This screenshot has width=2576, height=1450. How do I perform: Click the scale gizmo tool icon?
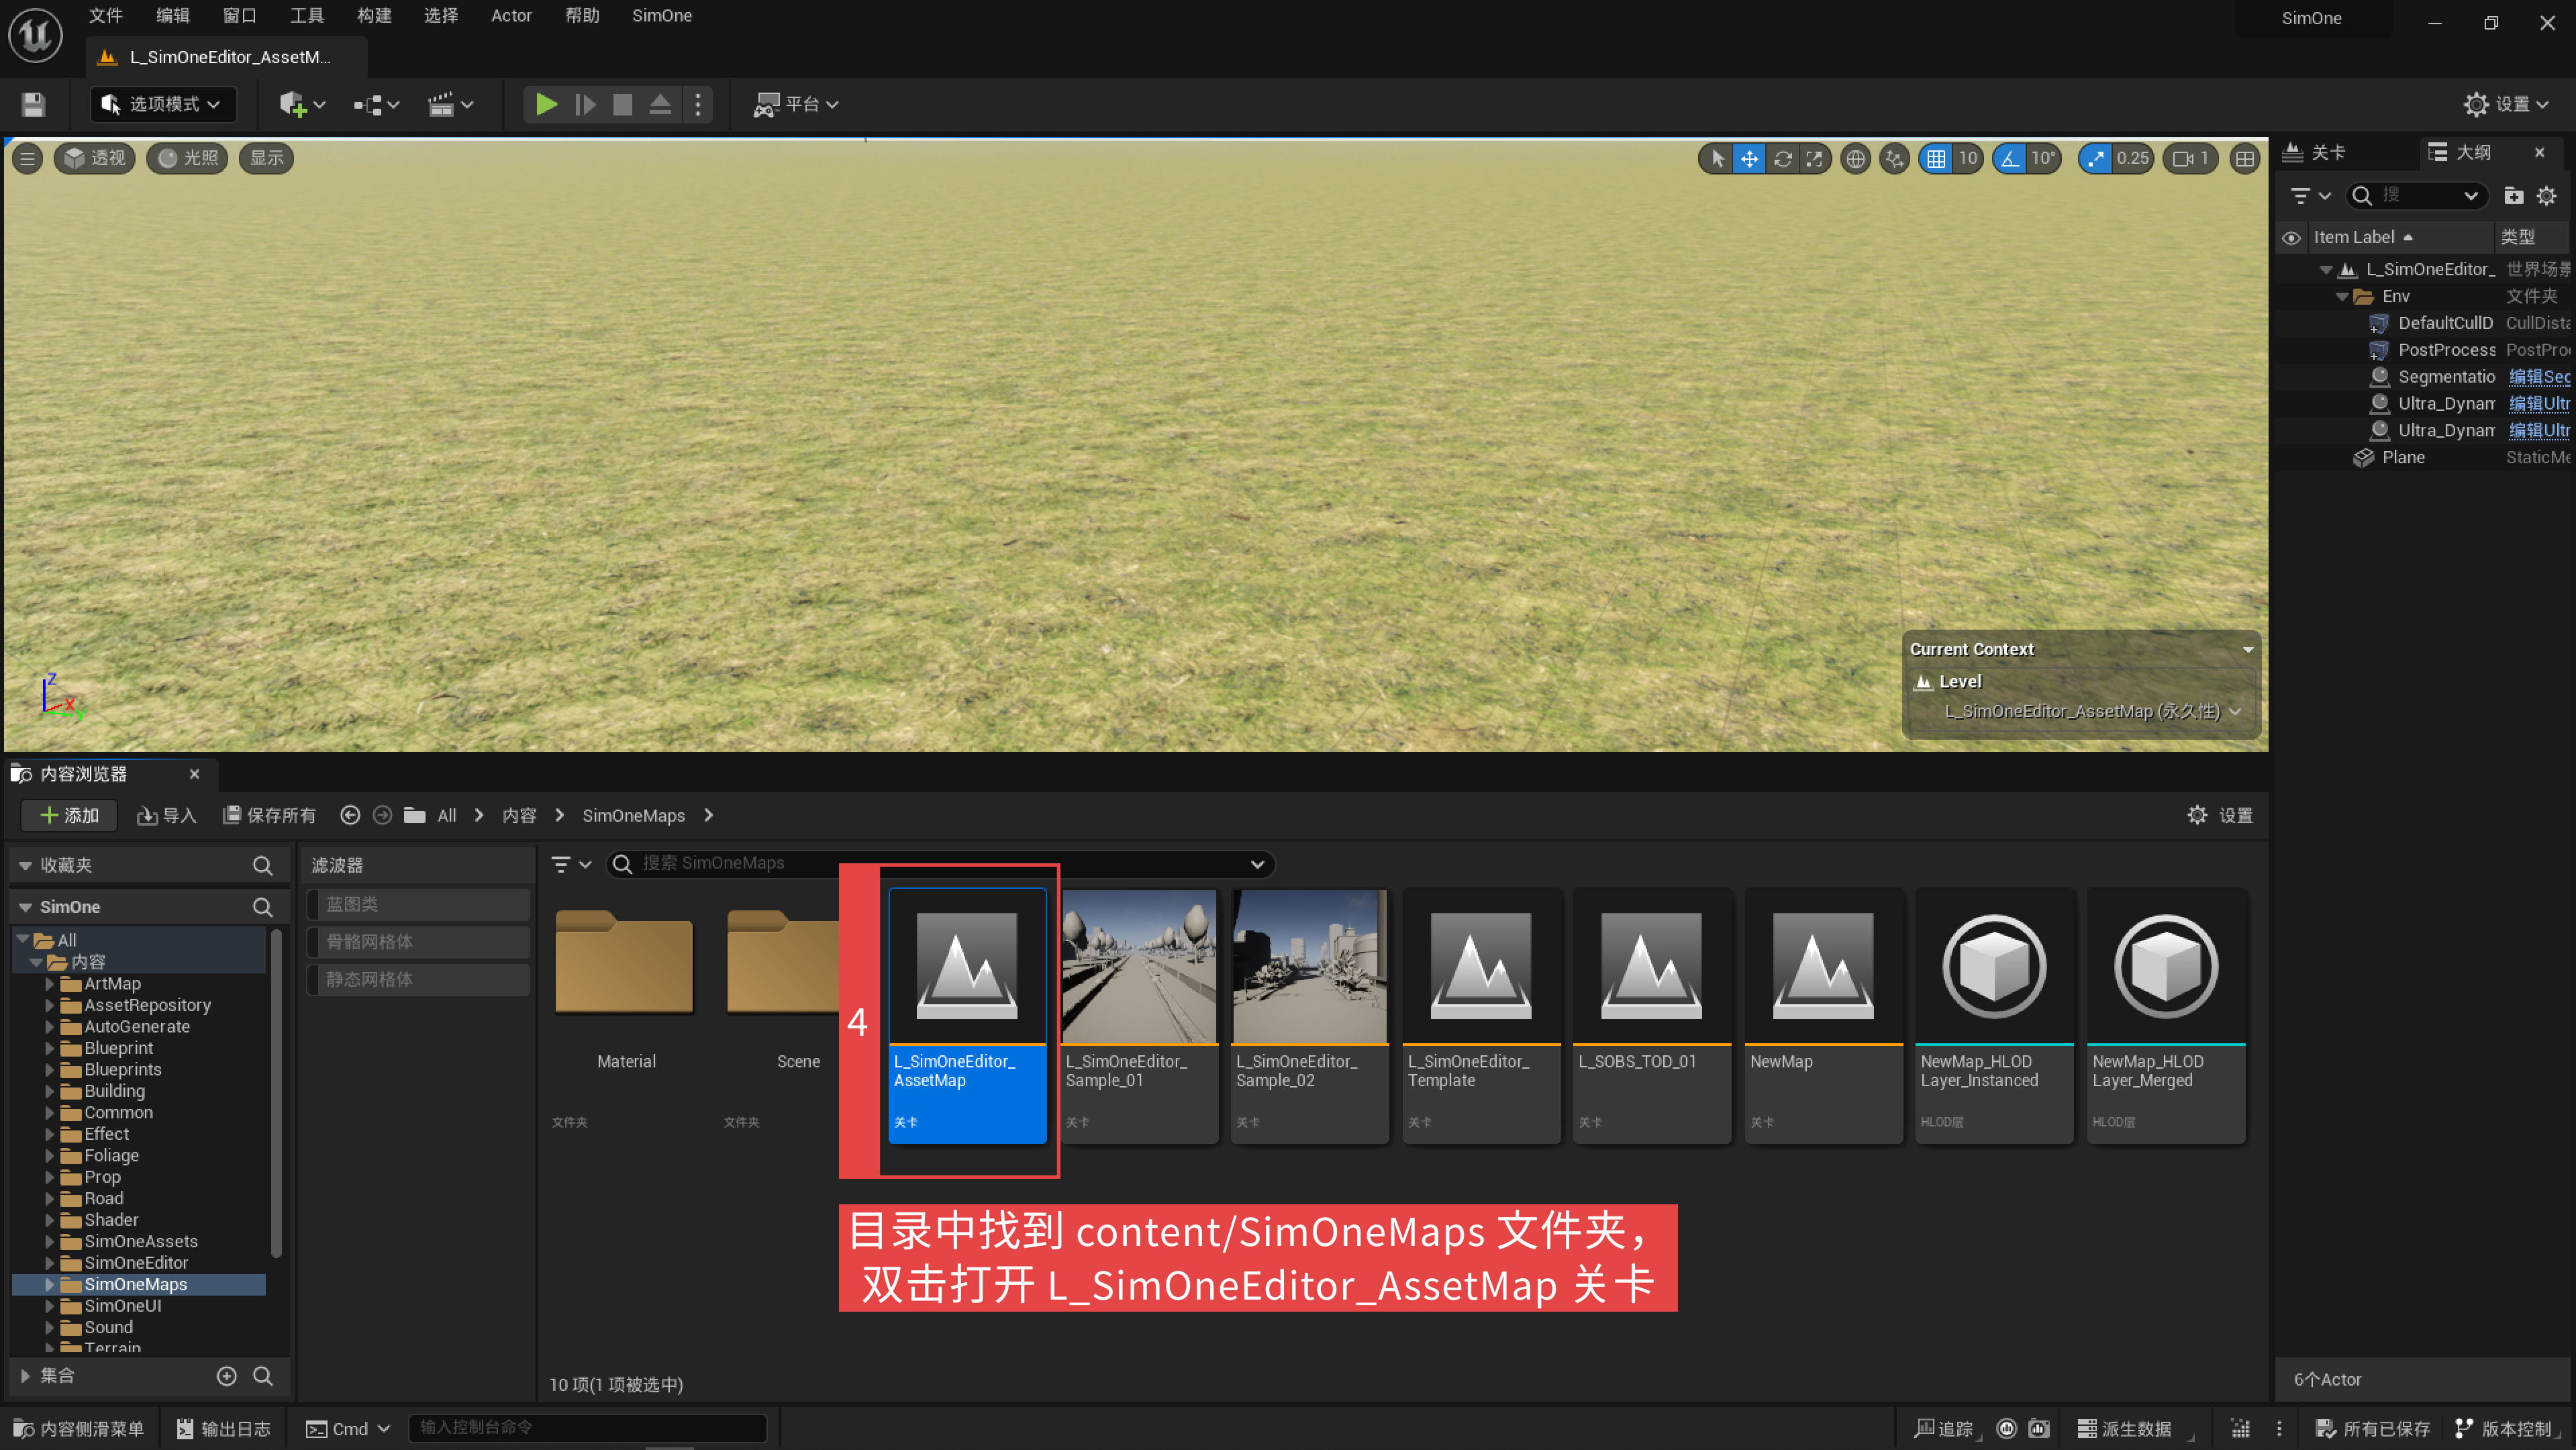[x=1814, y=158]
